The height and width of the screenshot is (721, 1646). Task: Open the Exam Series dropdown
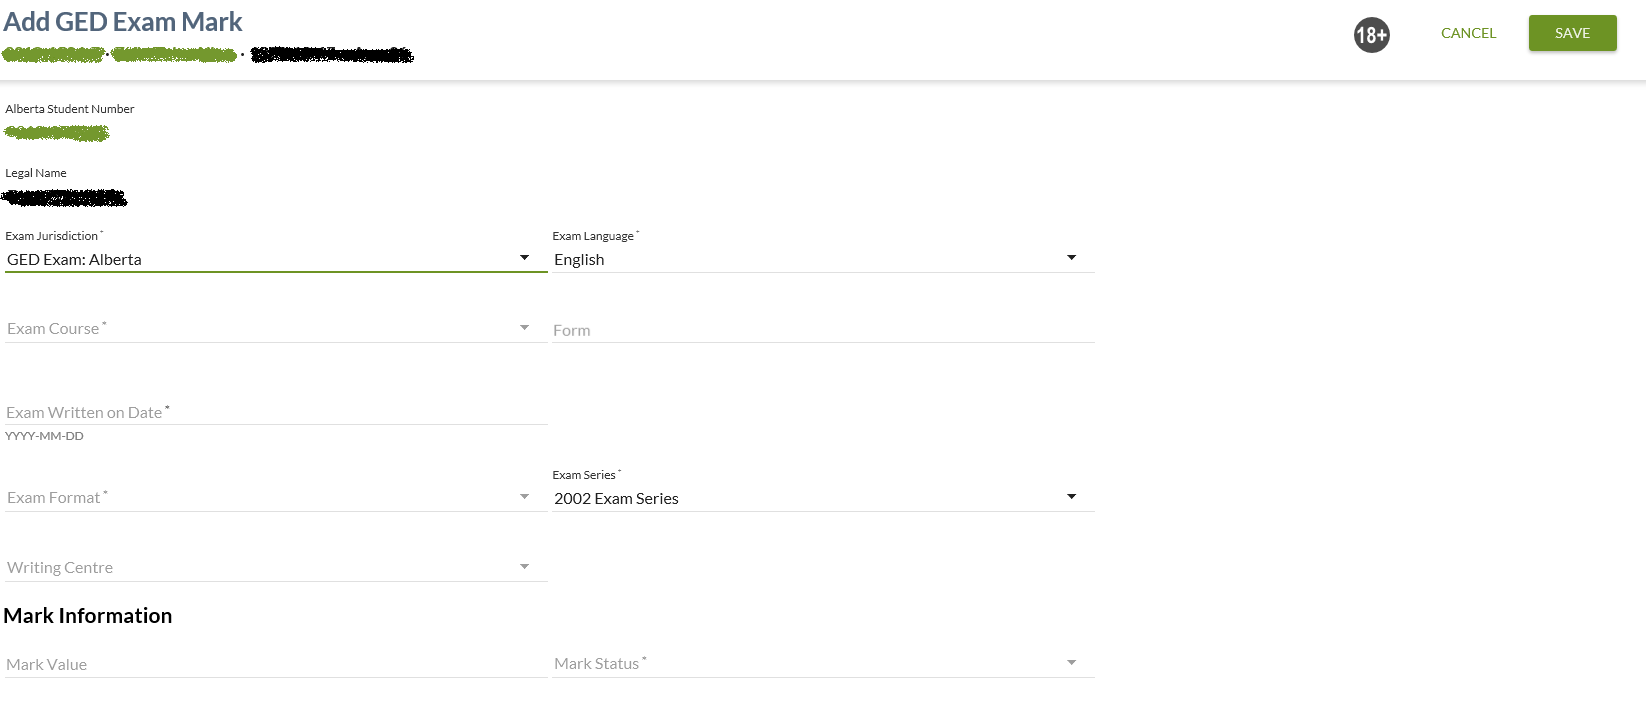[x=822, y=498]
